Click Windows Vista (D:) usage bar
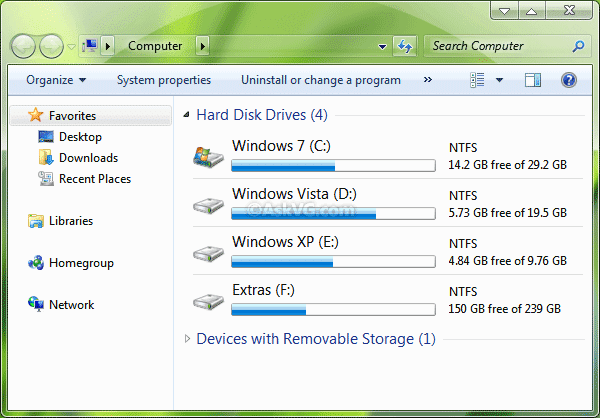This screenshot has width=600, height=418. tap(333, 213)
